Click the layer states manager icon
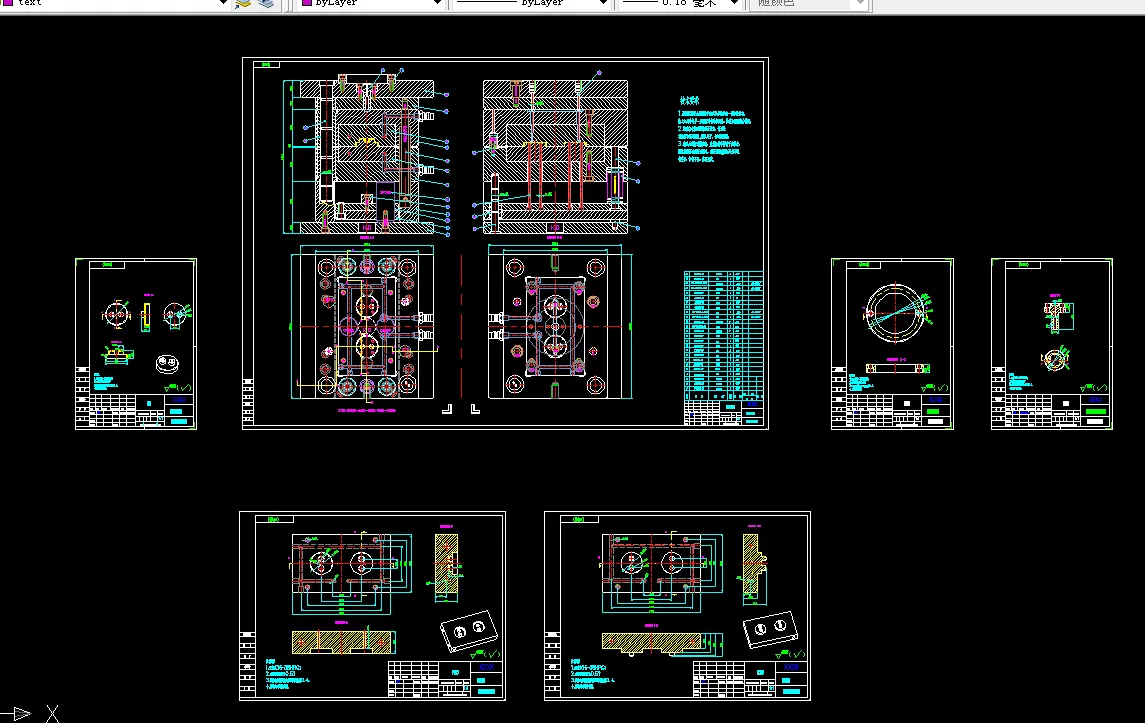 [243, 4]
